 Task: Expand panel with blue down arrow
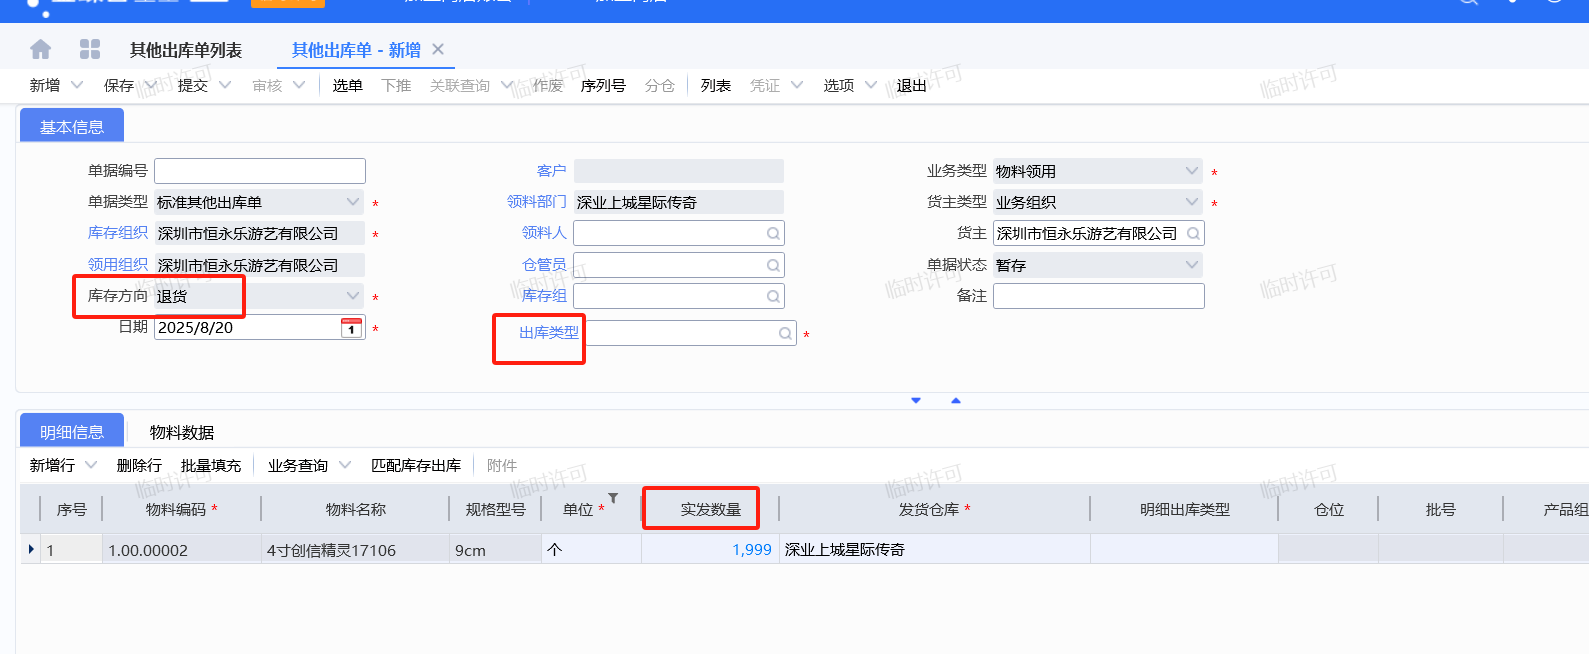[916, 401]
